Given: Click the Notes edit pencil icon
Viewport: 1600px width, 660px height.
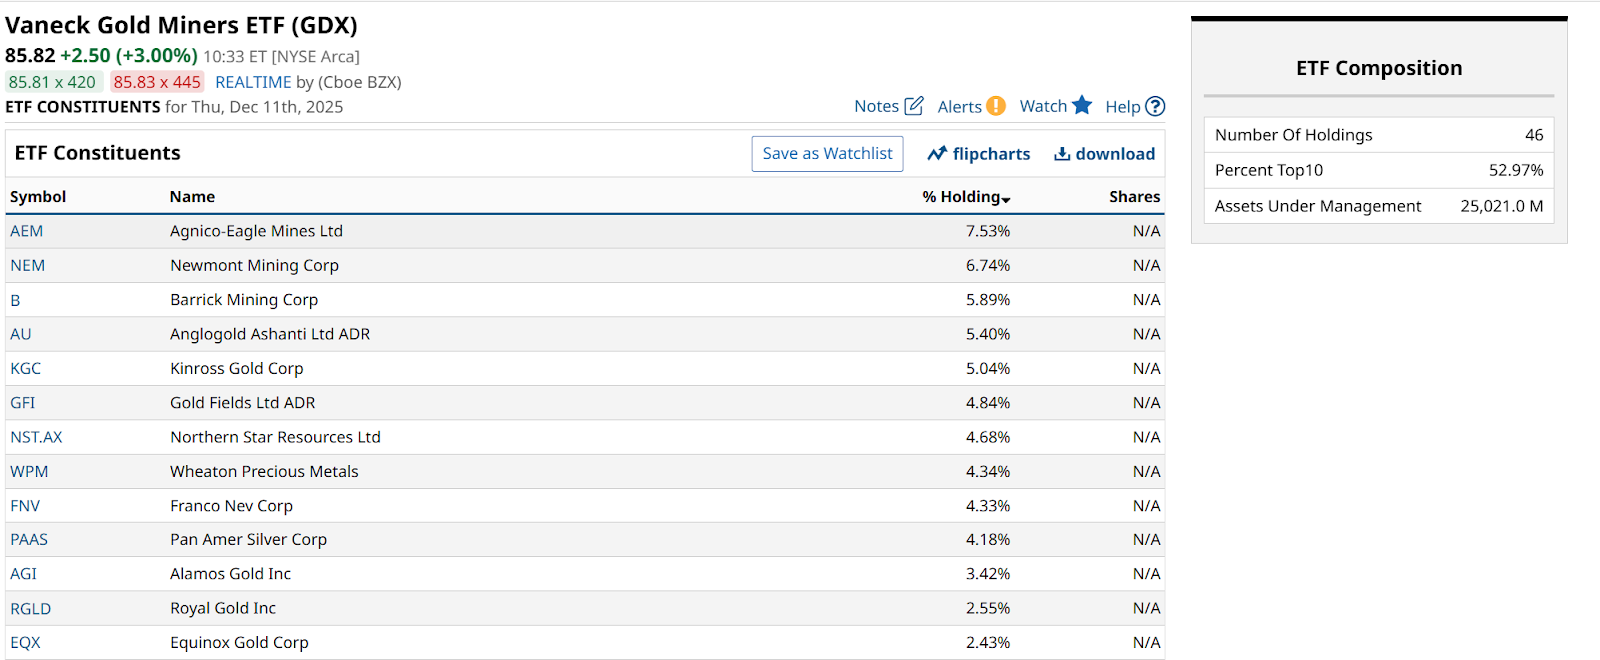Looking at the screenshot, I should pos(914,106).
